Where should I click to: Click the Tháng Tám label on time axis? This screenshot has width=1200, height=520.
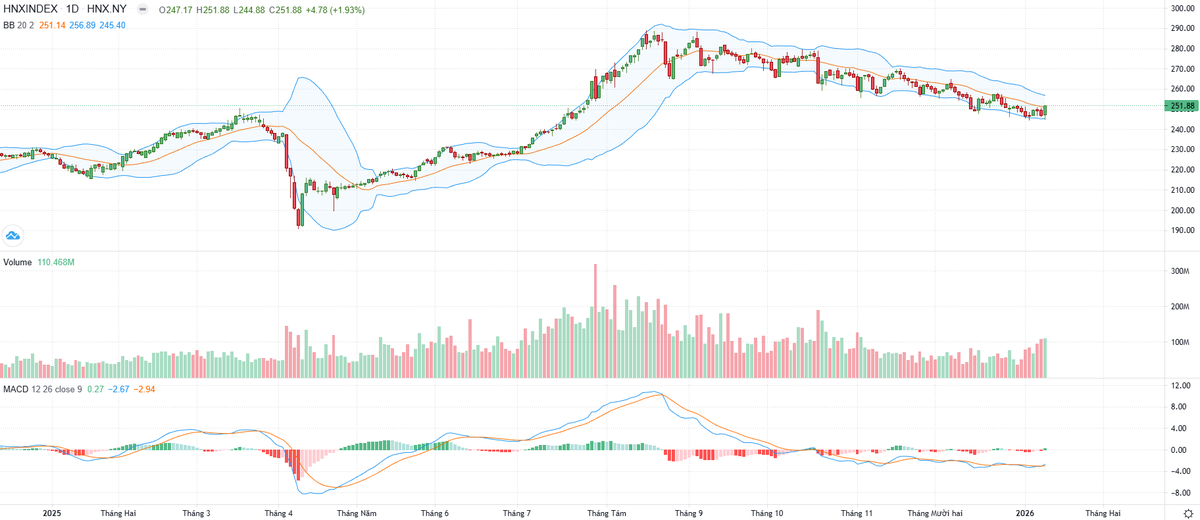pos(607,512)
